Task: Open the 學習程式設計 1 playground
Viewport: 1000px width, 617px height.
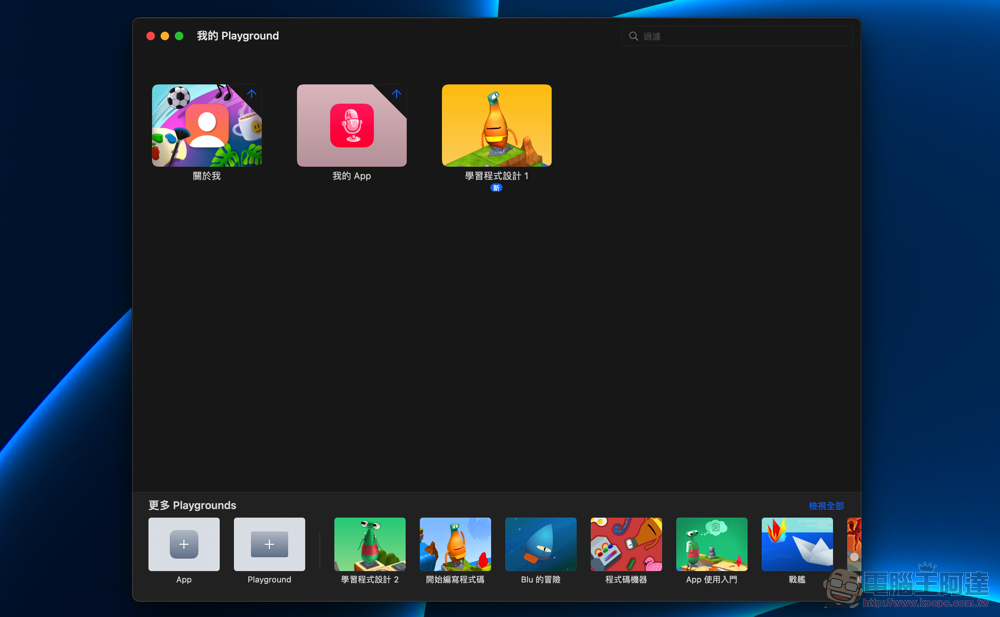Action: [x=496, y=125]
